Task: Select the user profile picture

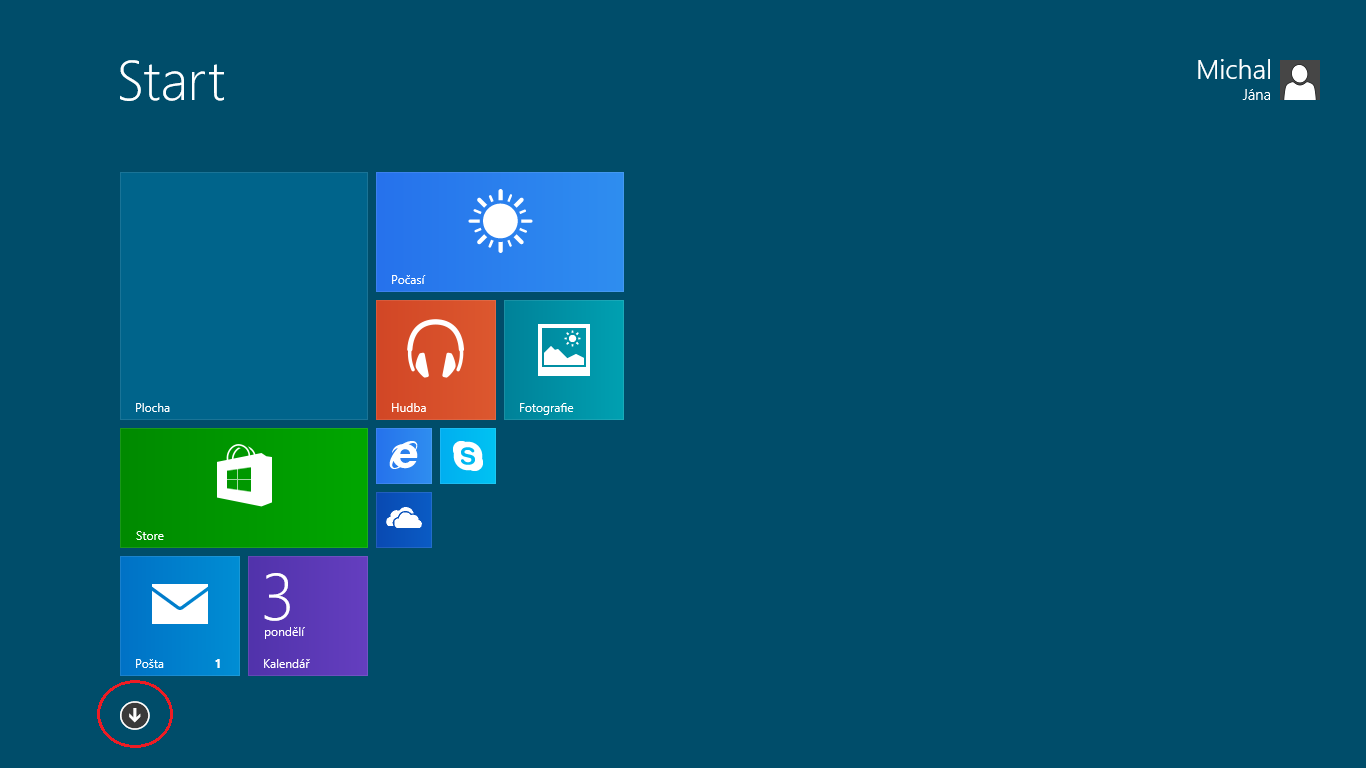Action: pos(1299,80)
